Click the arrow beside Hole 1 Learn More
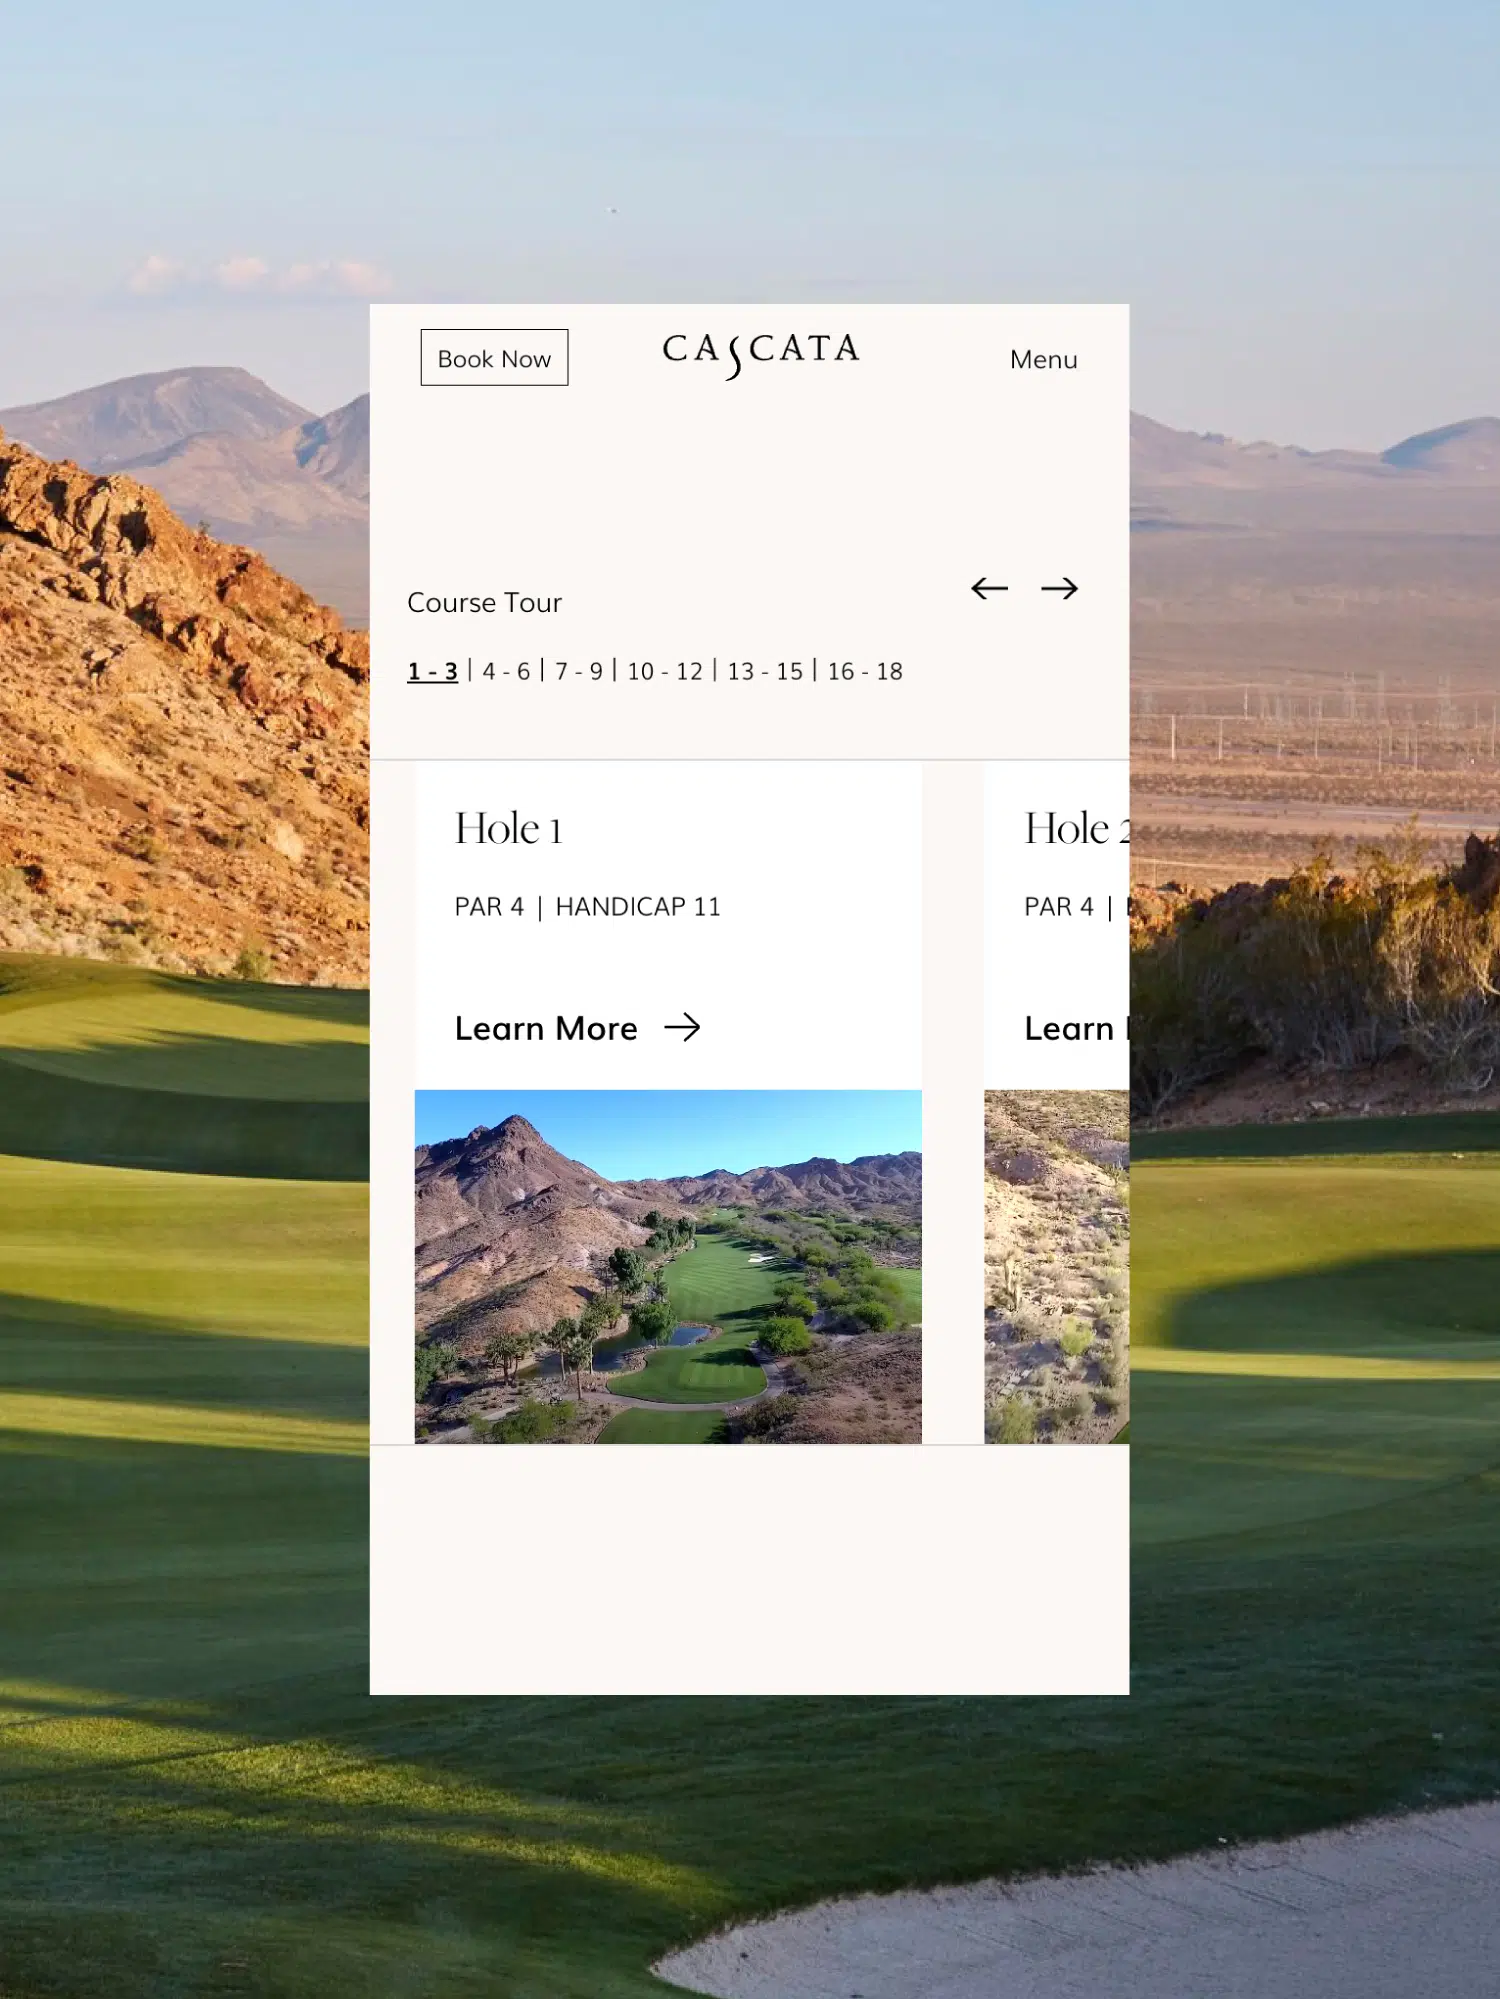Image resolution: width=1500 pixels, height=1999 pixels. (x=682, y=1027)
